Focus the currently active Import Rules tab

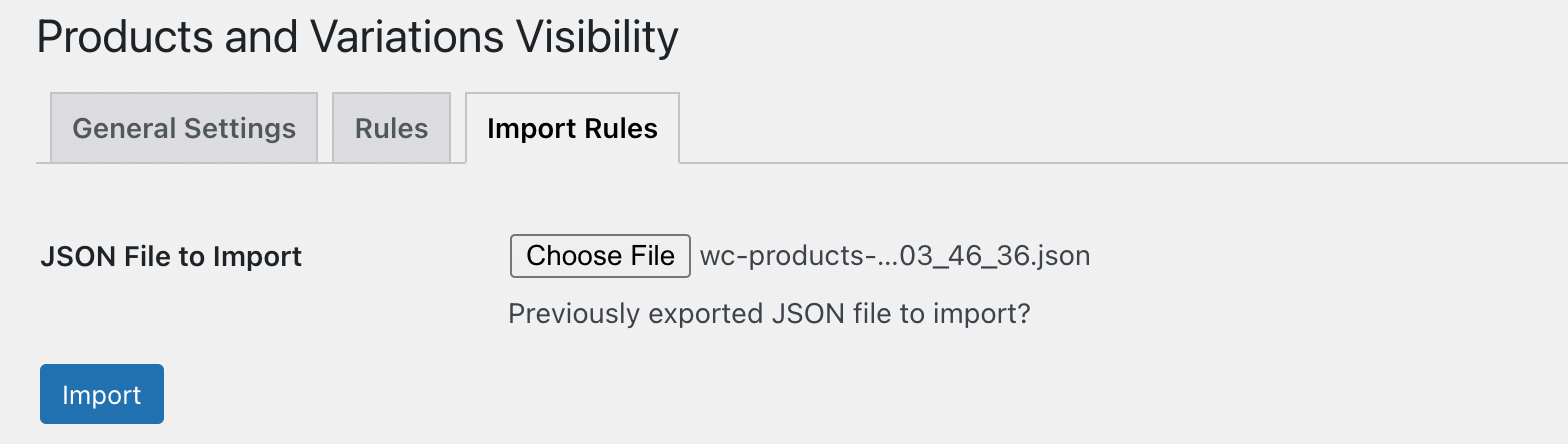tap(572, 128)
